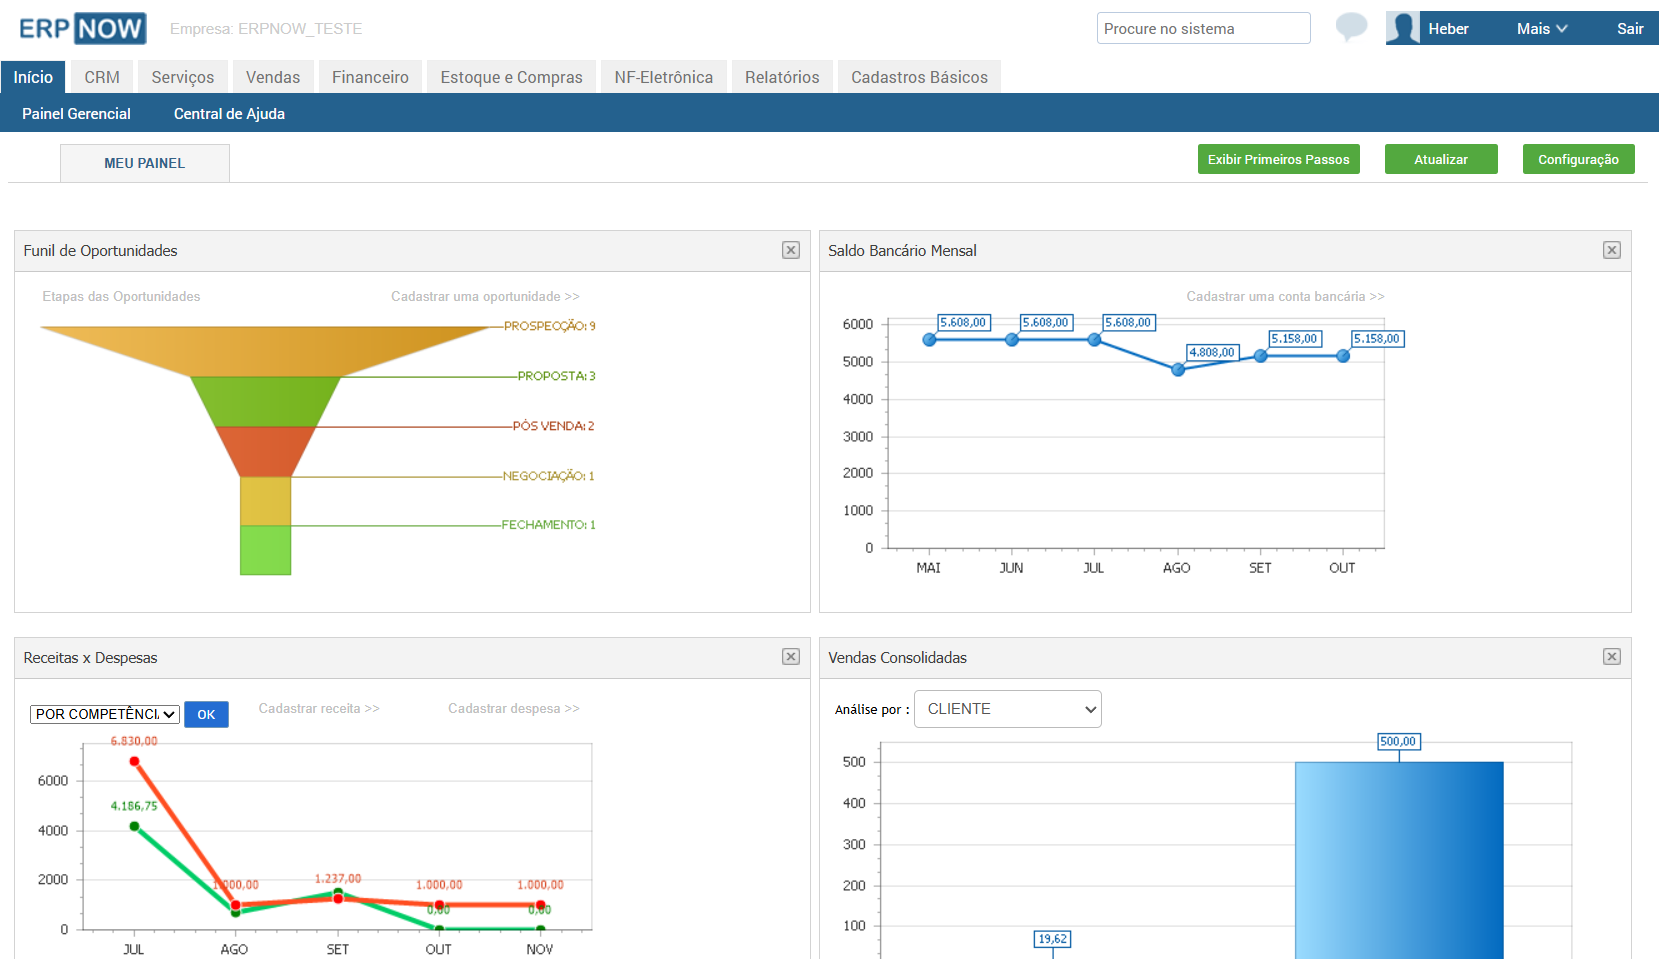Expand the Mais dropdown menu
The height and width of the screenshot is (959, 1659).
[x=1541, y=29]
